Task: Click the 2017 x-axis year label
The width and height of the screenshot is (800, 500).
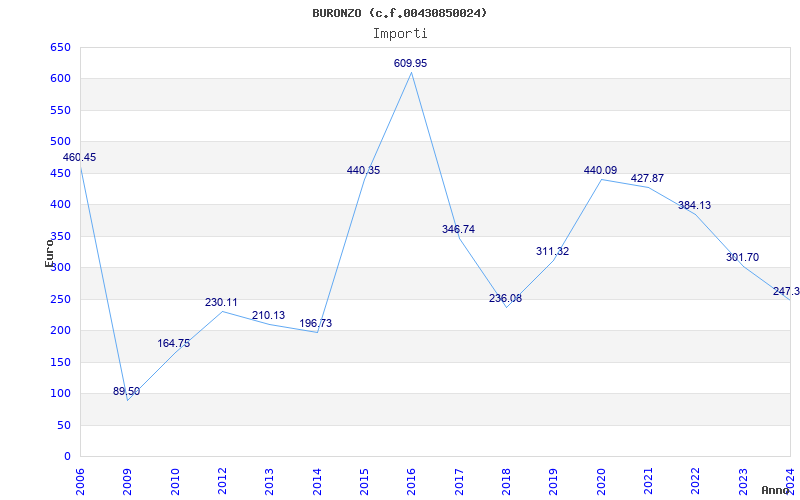Action: pos(459,482)
